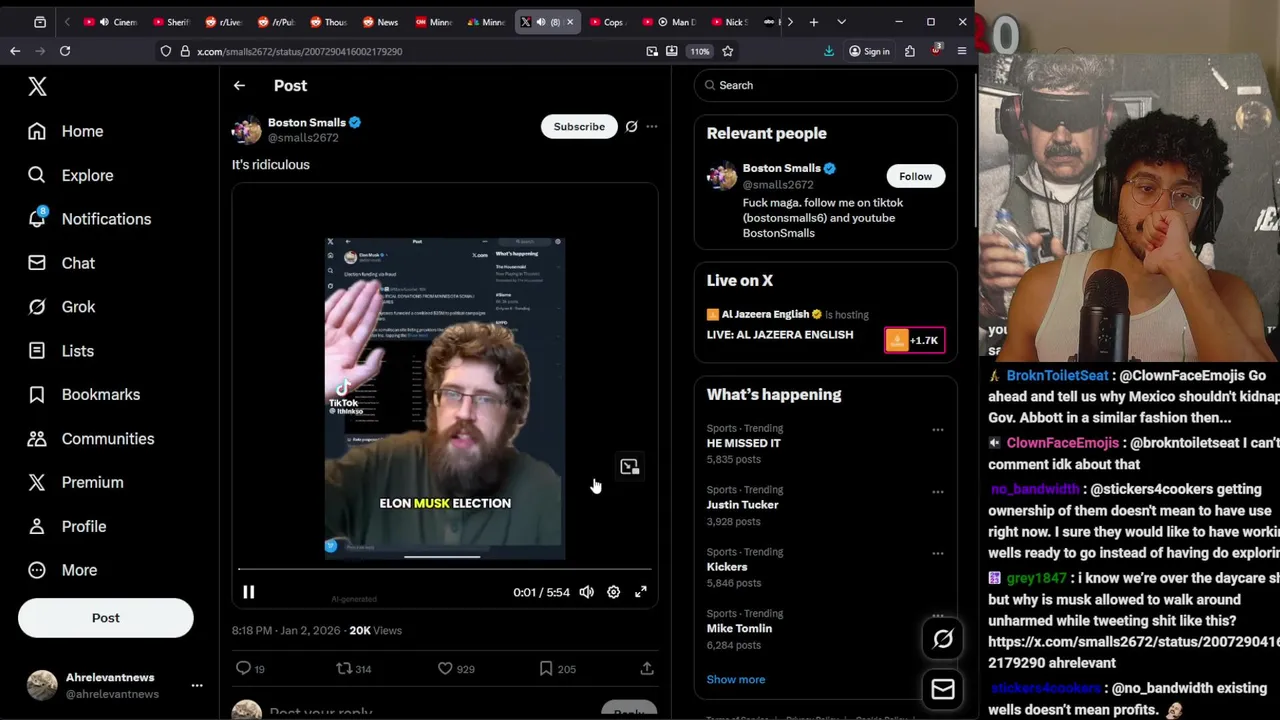Screen dimensions: 1280x720
Task: Like the post with 929 likes
Action: tap(455, 668)
